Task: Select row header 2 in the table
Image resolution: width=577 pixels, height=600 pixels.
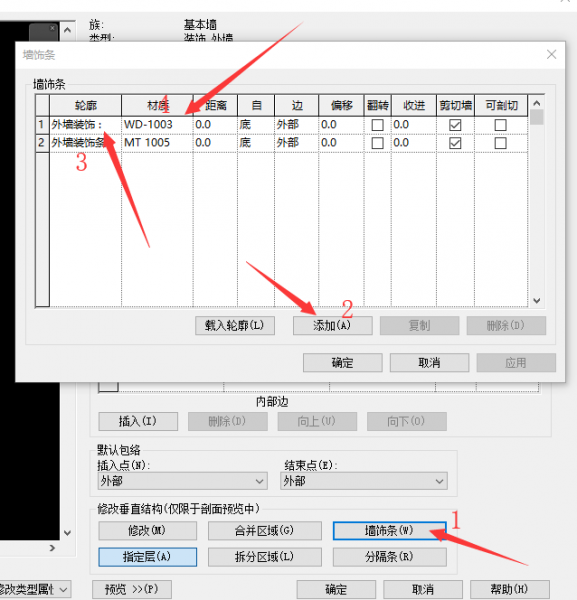Action: (42, 143)
